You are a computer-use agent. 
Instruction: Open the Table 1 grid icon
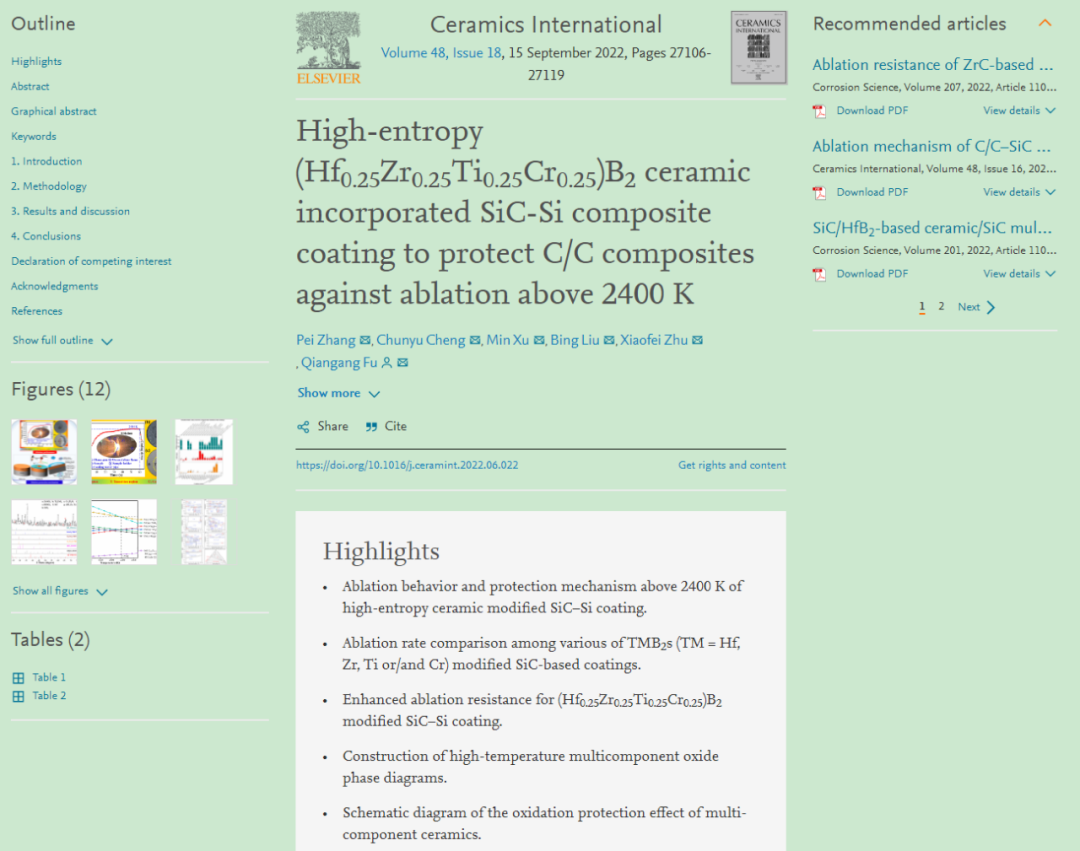tap(18, 678)
